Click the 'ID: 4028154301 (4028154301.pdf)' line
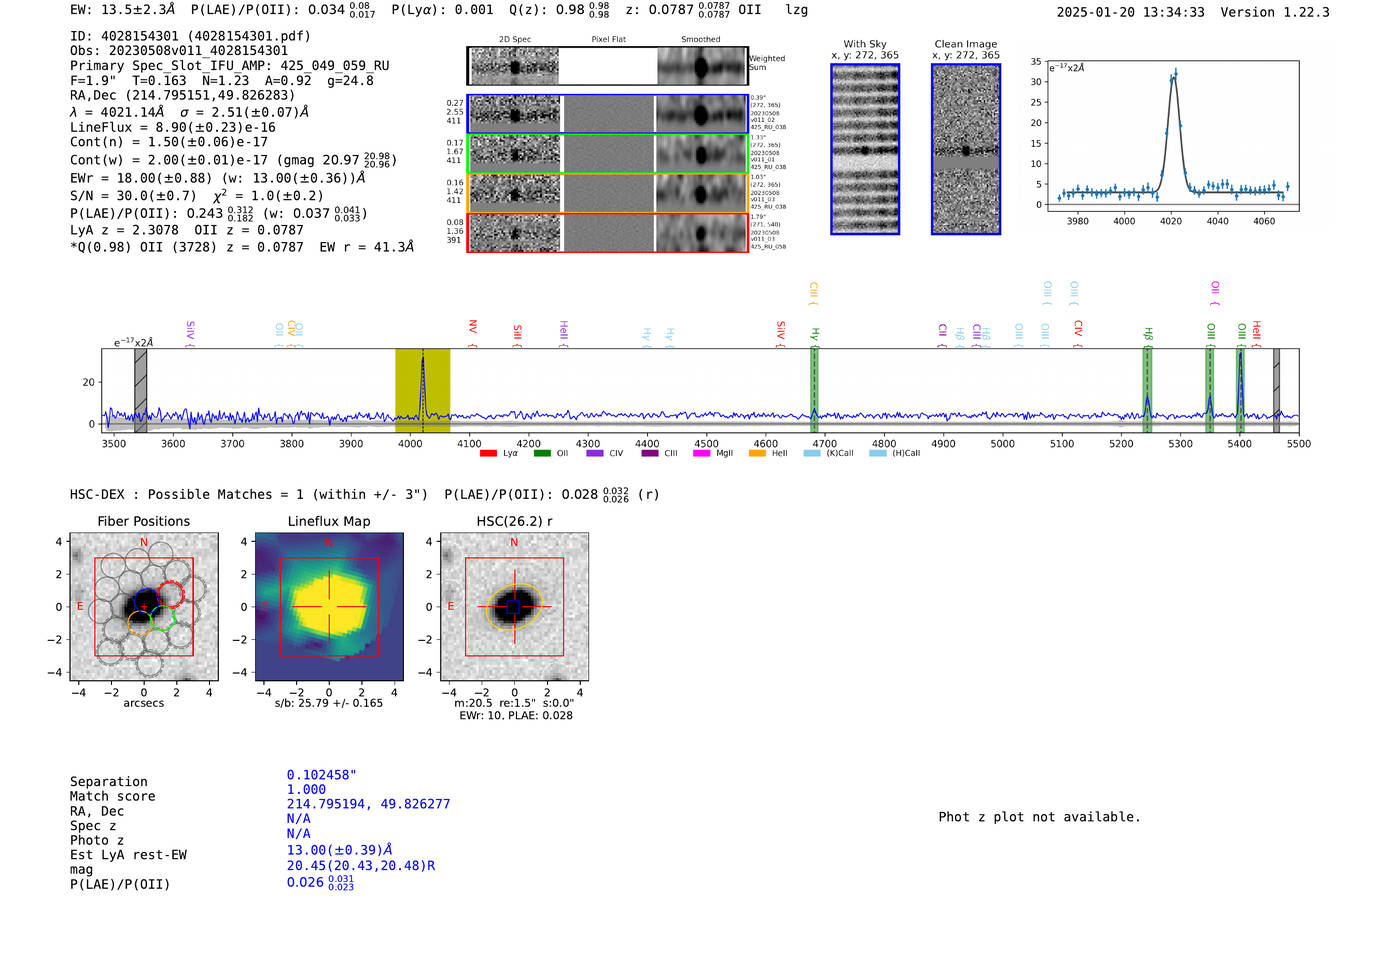1400x953 pixels. (x=190, y=36)
